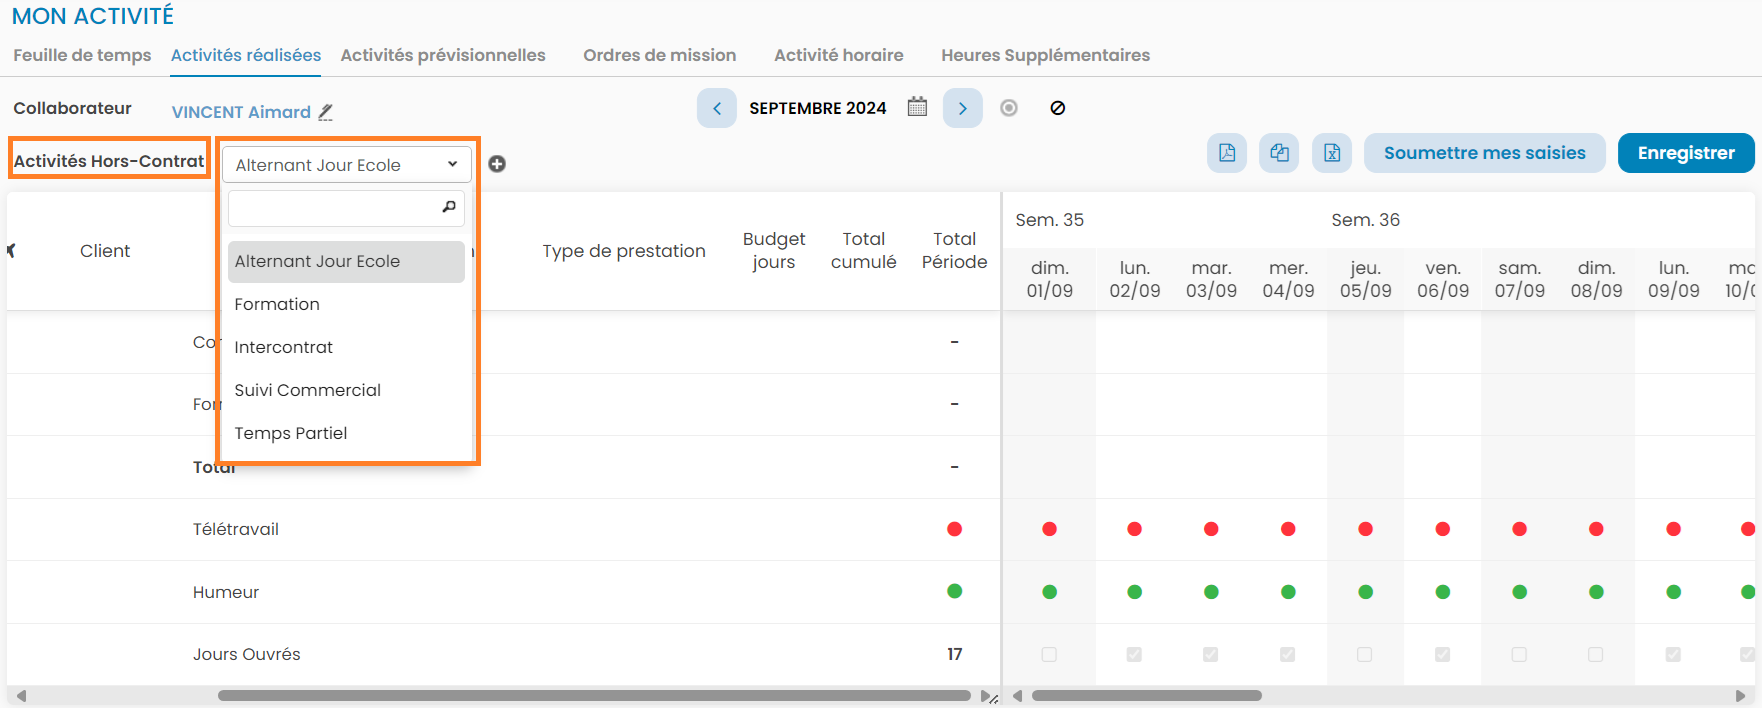This screenshot has width=1762, height=709.
Task: Edit collaborator with the pencil icon
Action: 325,113
